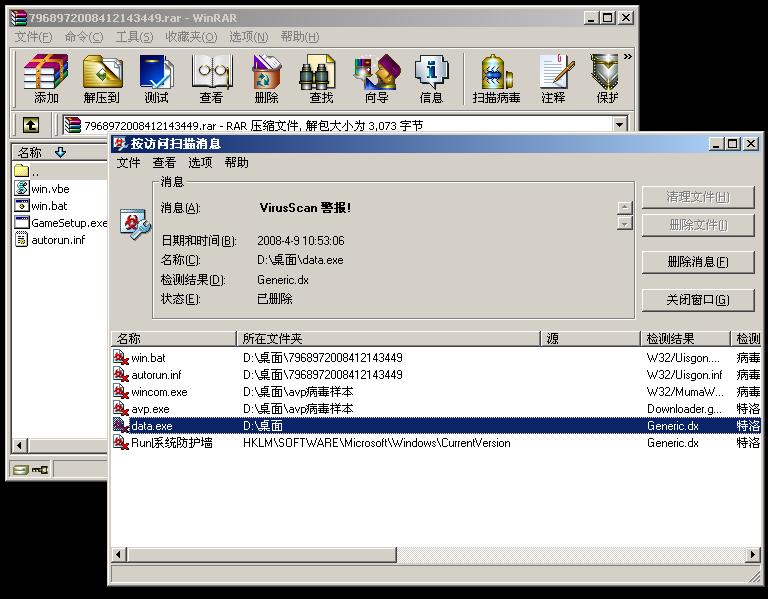Select GameSetup.exe in WinRAR file list

(61, 223)
